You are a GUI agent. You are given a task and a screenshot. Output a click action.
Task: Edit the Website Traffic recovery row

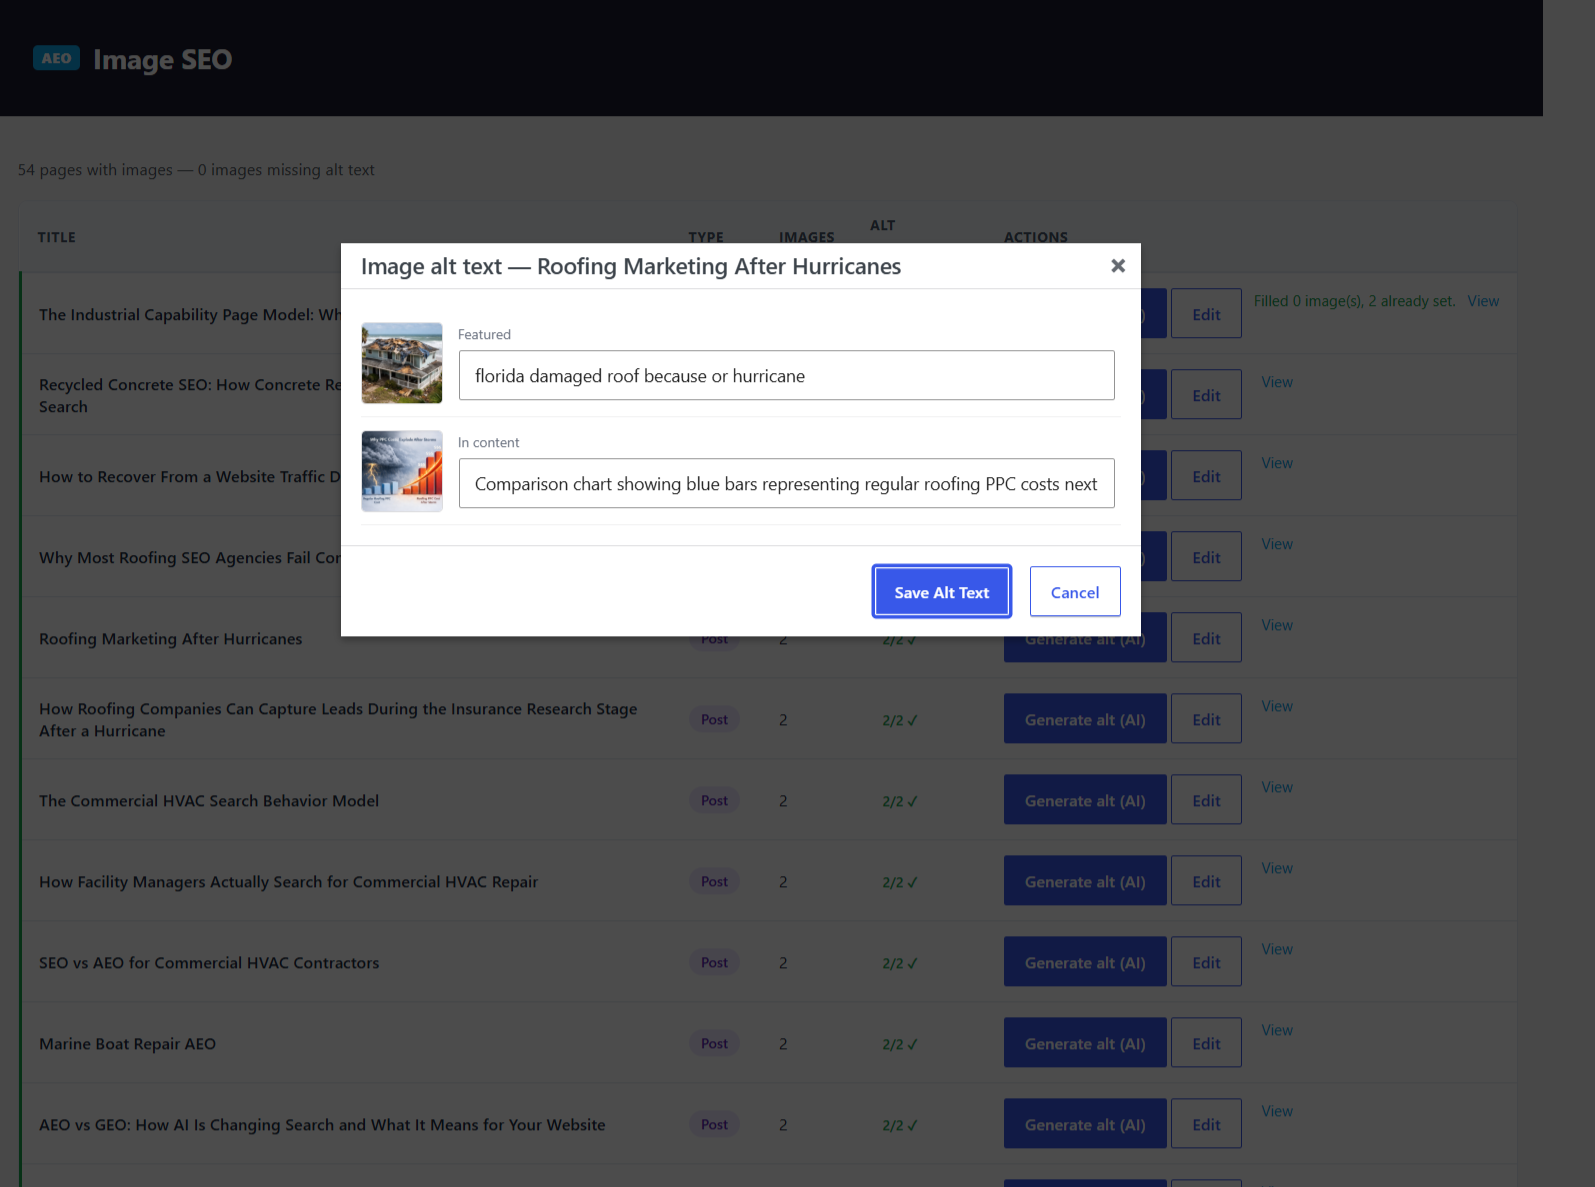pyautogui.click(x=1206, y=476)
